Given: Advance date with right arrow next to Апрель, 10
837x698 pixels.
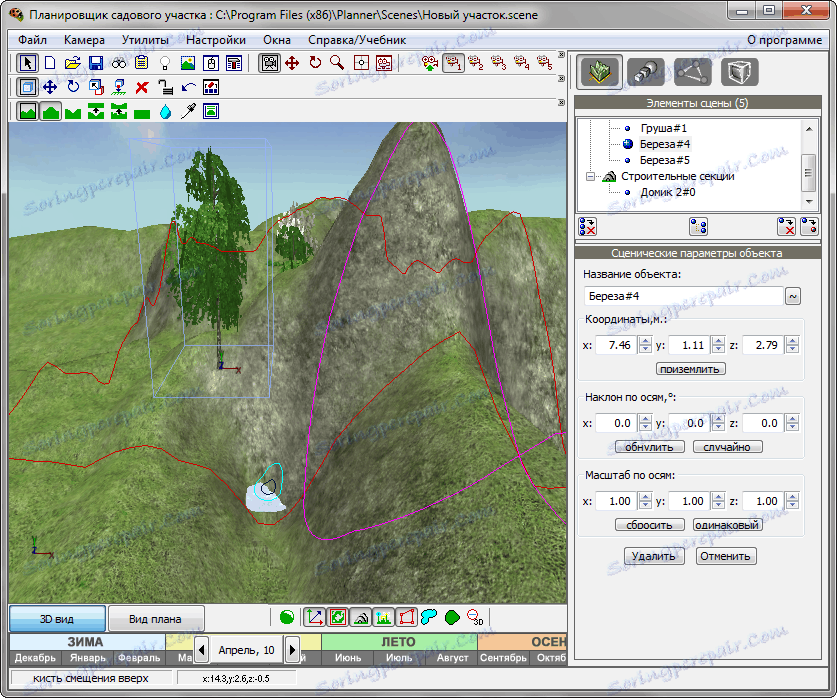Looking at the screenshot, I should click(x=293, y=650).
